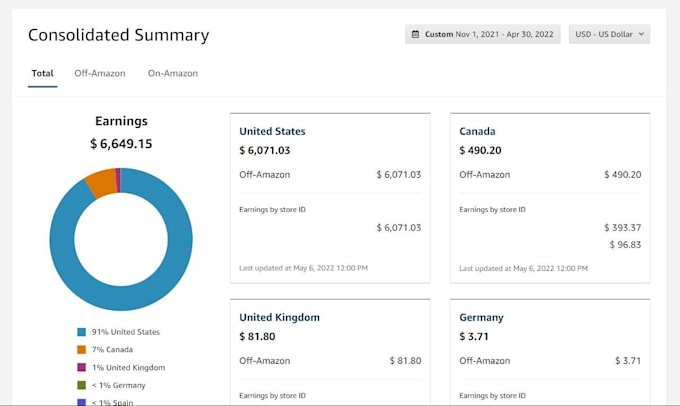This screenshot has height=406, width=680.
Task: Click Earnings by store ID in Canada card
Action: (x=492, y=210)
